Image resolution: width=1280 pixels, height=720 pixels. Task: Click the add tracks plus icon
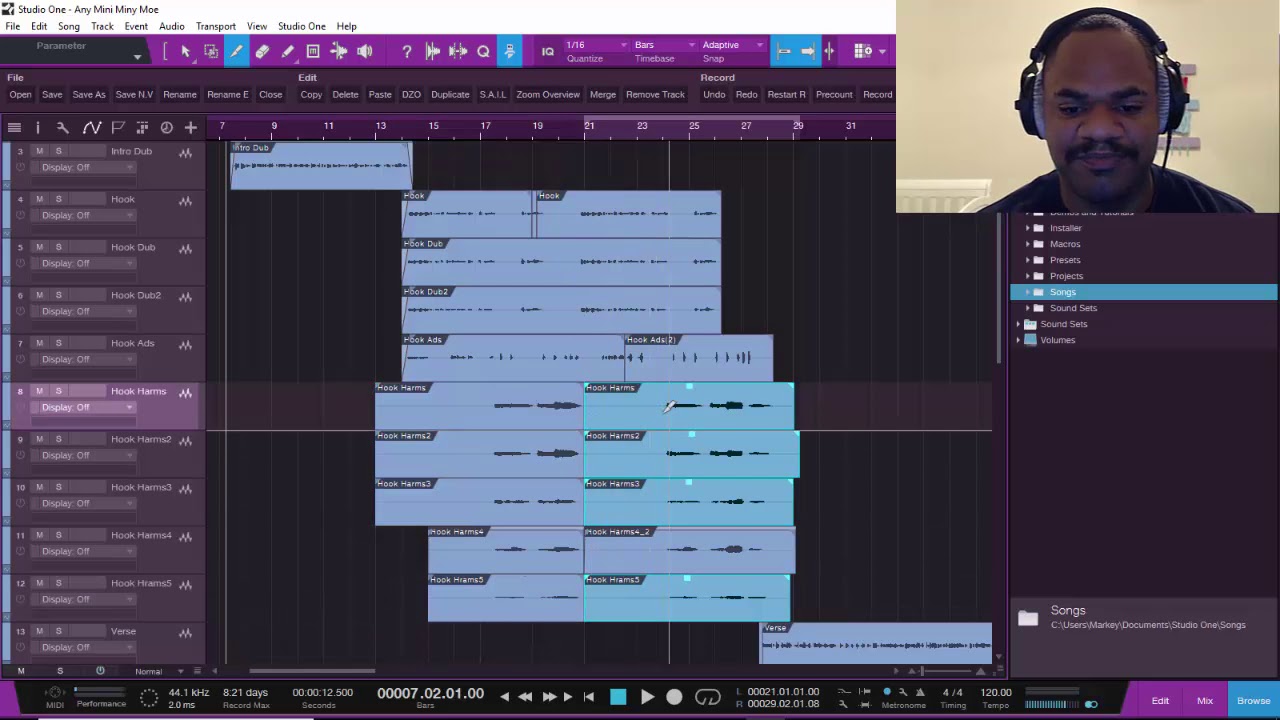(190, 127)
